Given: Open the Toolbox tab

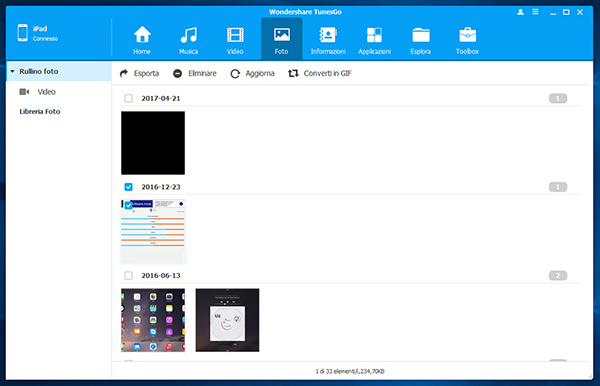Looking at the screenshot, I should [x=467, y=39].
